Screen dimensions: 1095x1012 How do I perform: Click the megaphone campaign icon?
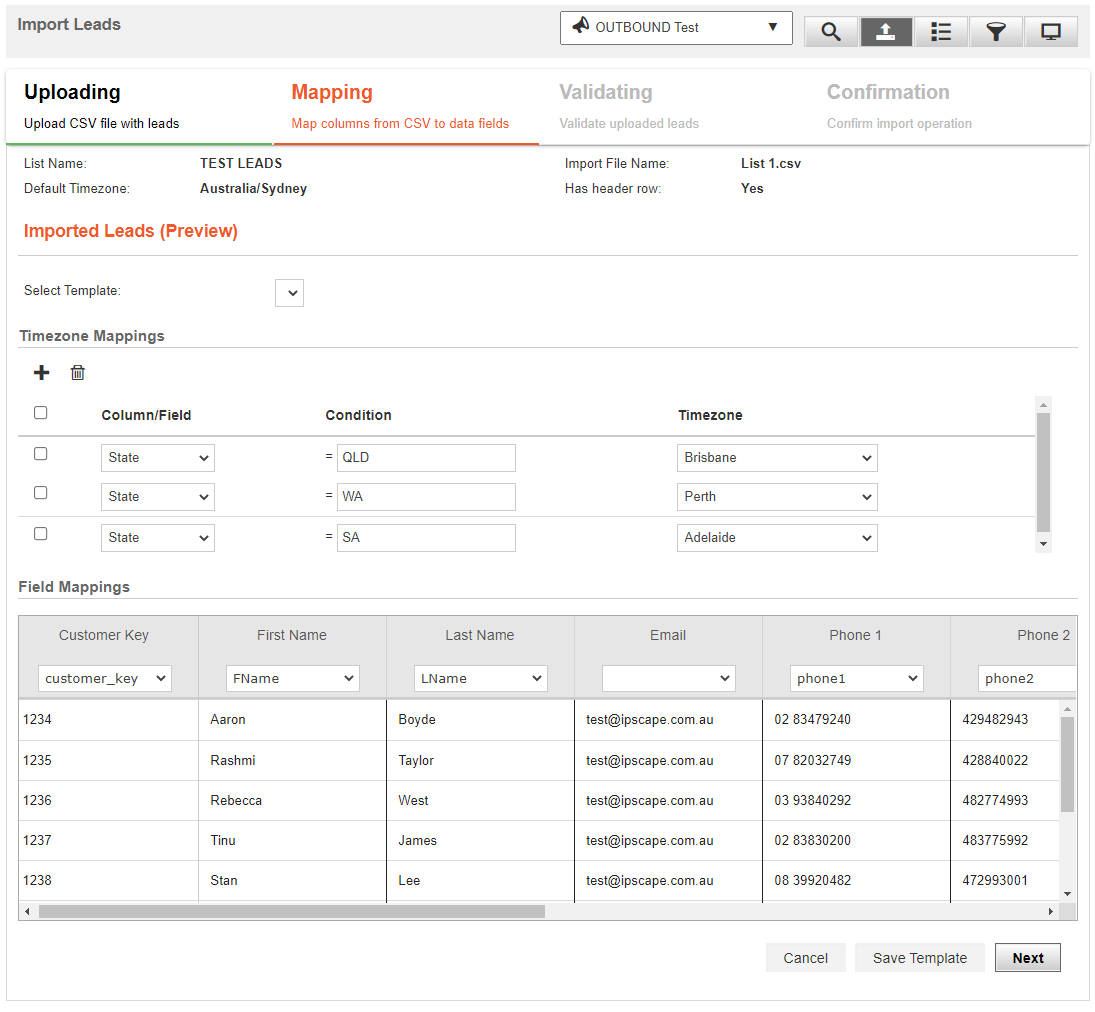click(x=580, y=27)
